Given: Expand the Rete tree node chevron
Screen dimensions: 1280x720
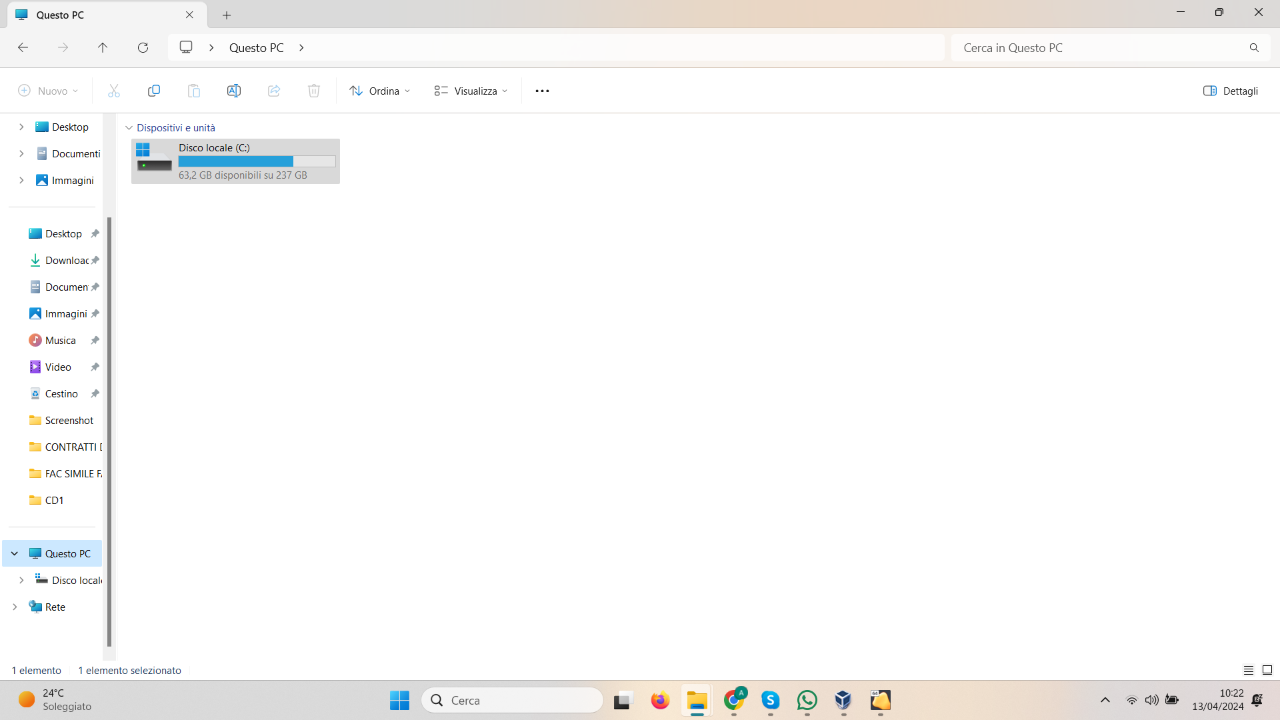Looking at the screenshot, I should pyautogui.click(x=14, y=607).
